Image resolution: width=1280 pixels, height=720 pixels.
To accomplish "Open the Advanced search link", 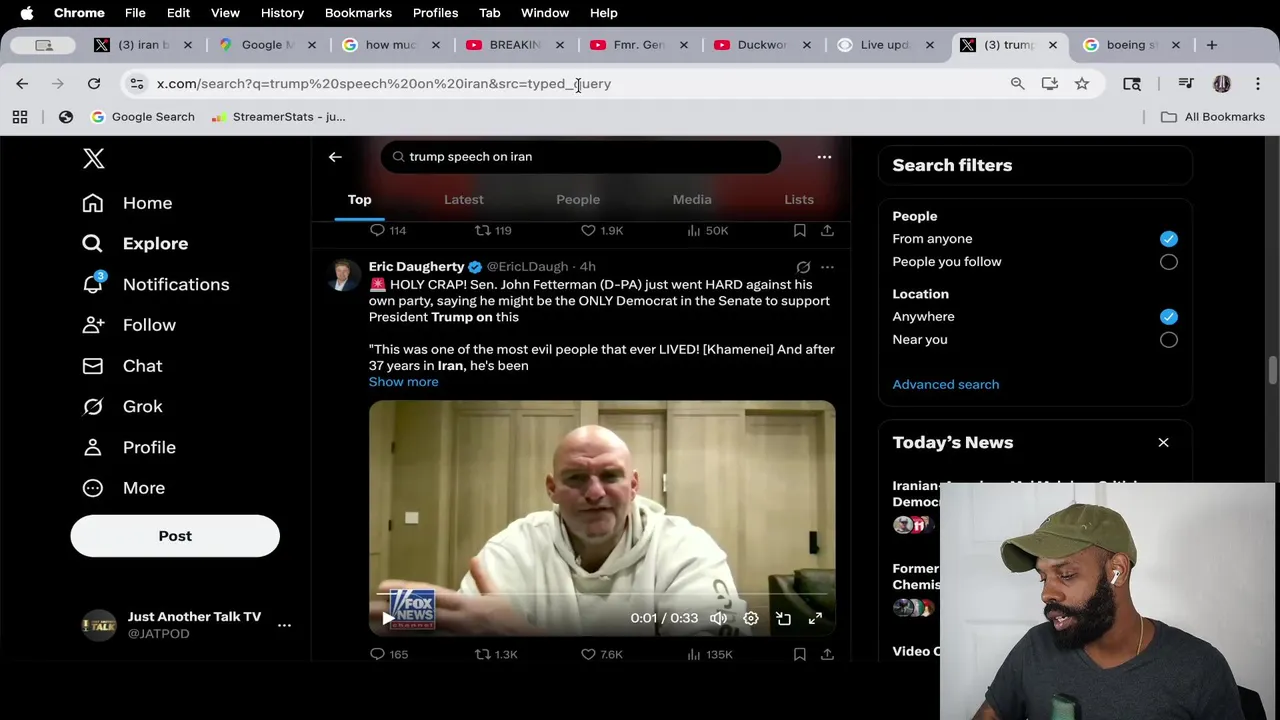I will (x=945, y=384).
